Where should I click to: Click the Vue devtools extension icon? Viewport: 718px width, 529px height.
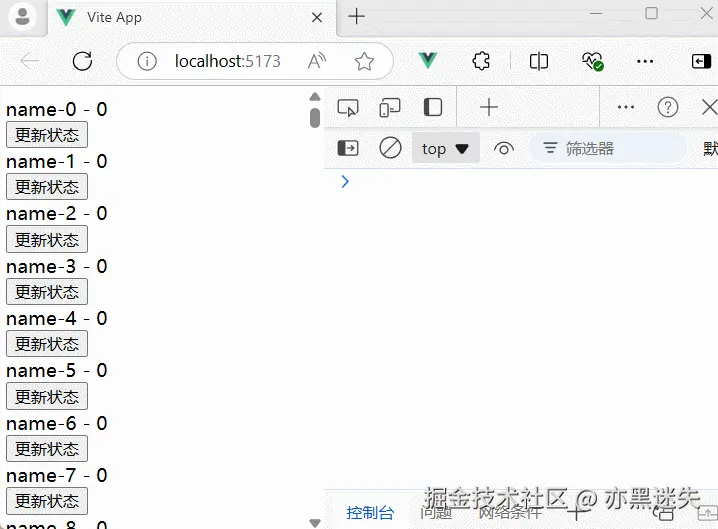[428, 61]
